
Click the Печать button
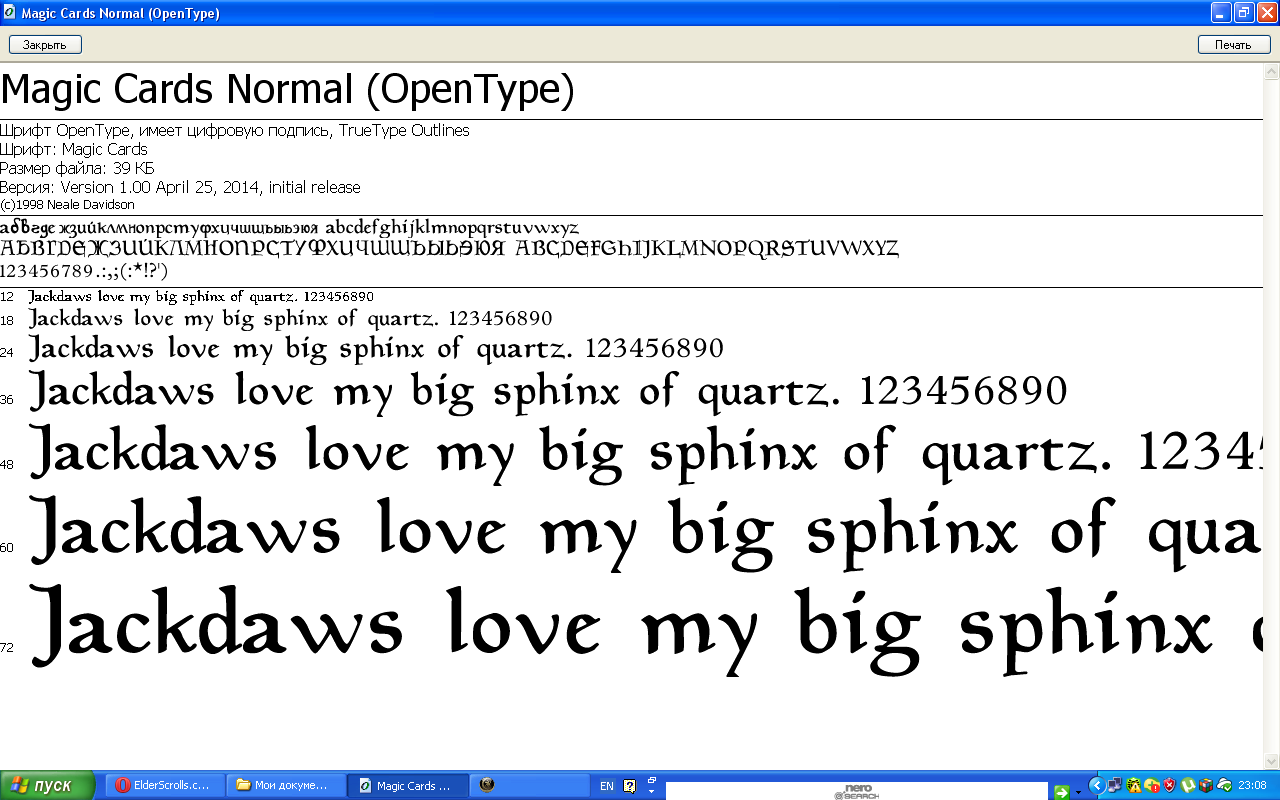pos(1233,45)
